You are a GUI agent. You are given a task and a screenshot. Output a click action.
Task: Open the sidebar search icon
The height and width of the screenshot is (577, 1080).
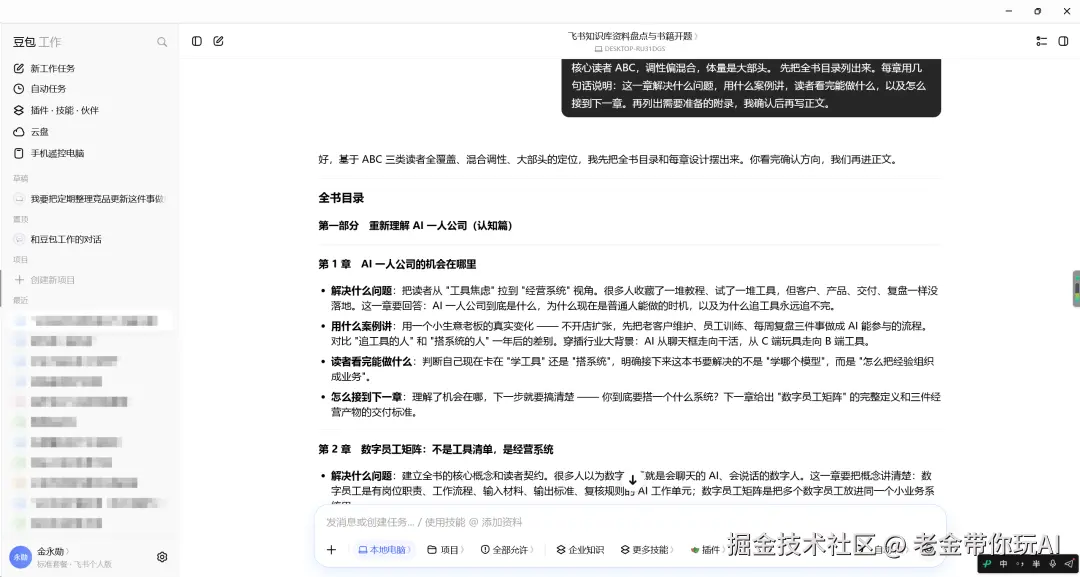pos(162,42)
